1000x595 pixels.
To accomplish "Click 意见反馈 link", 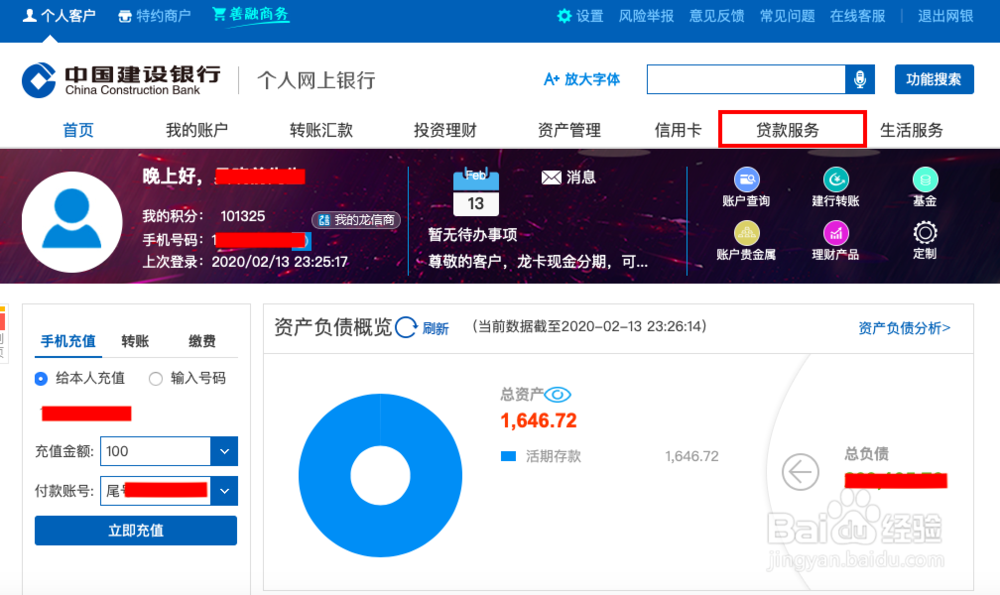I will tap(717, 16).
